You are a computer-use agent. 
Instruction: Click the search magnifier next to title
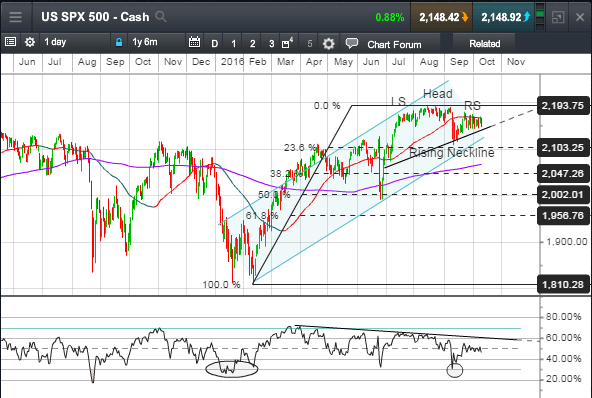[161, 17]
